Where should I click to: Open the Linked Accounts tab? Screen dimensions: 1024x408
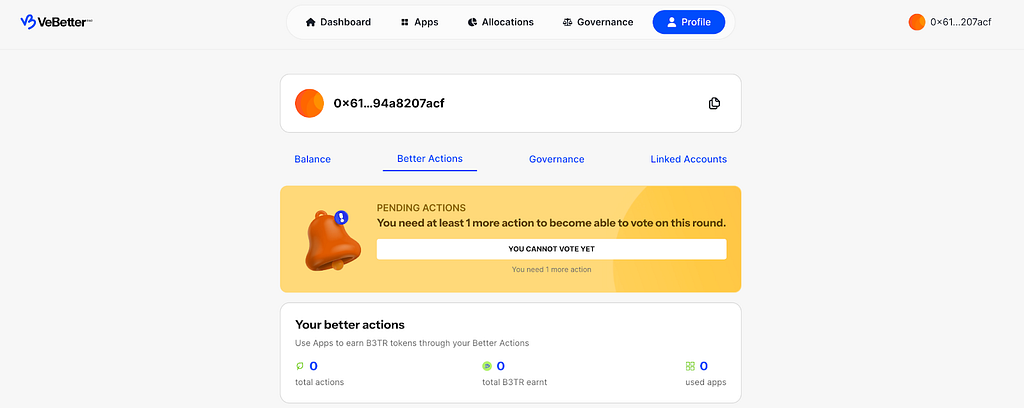coord(688,159)
